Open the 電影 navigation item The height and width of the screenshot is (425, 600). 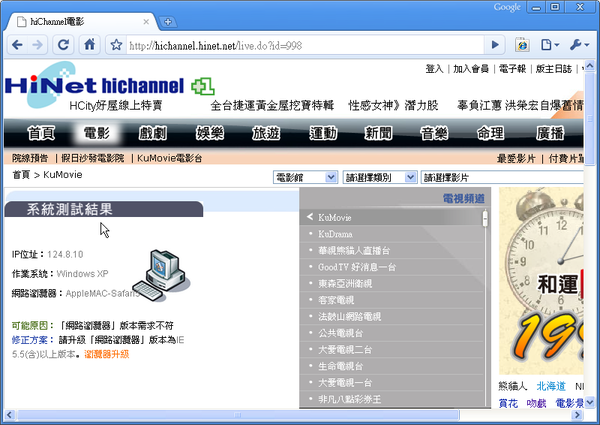coord(97,133)
